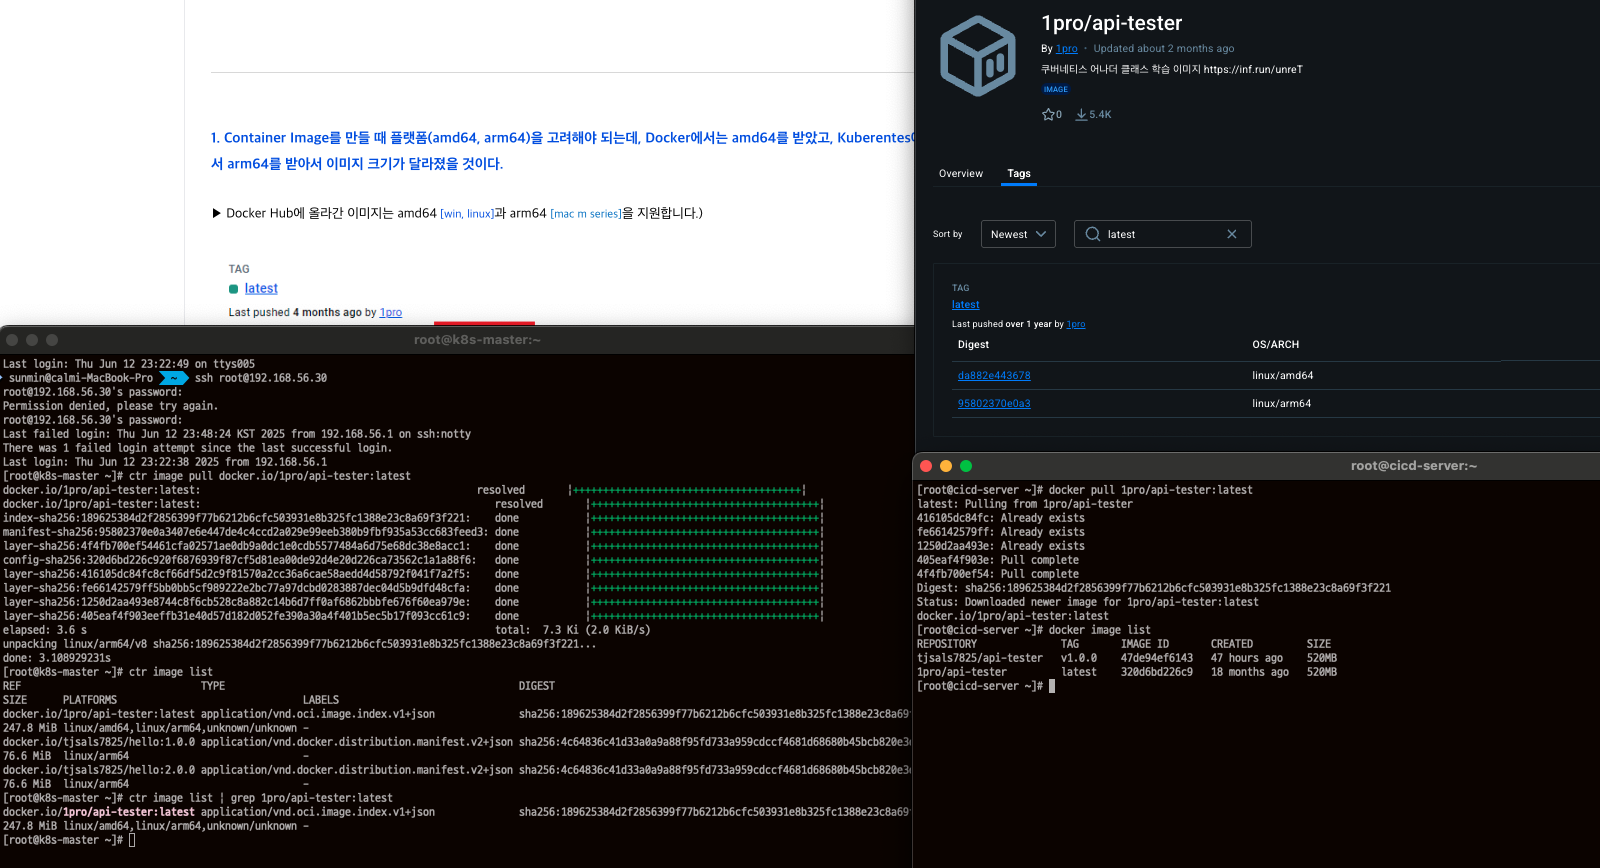Click the 'root@cicd-server:~' terminal title

1414,466
